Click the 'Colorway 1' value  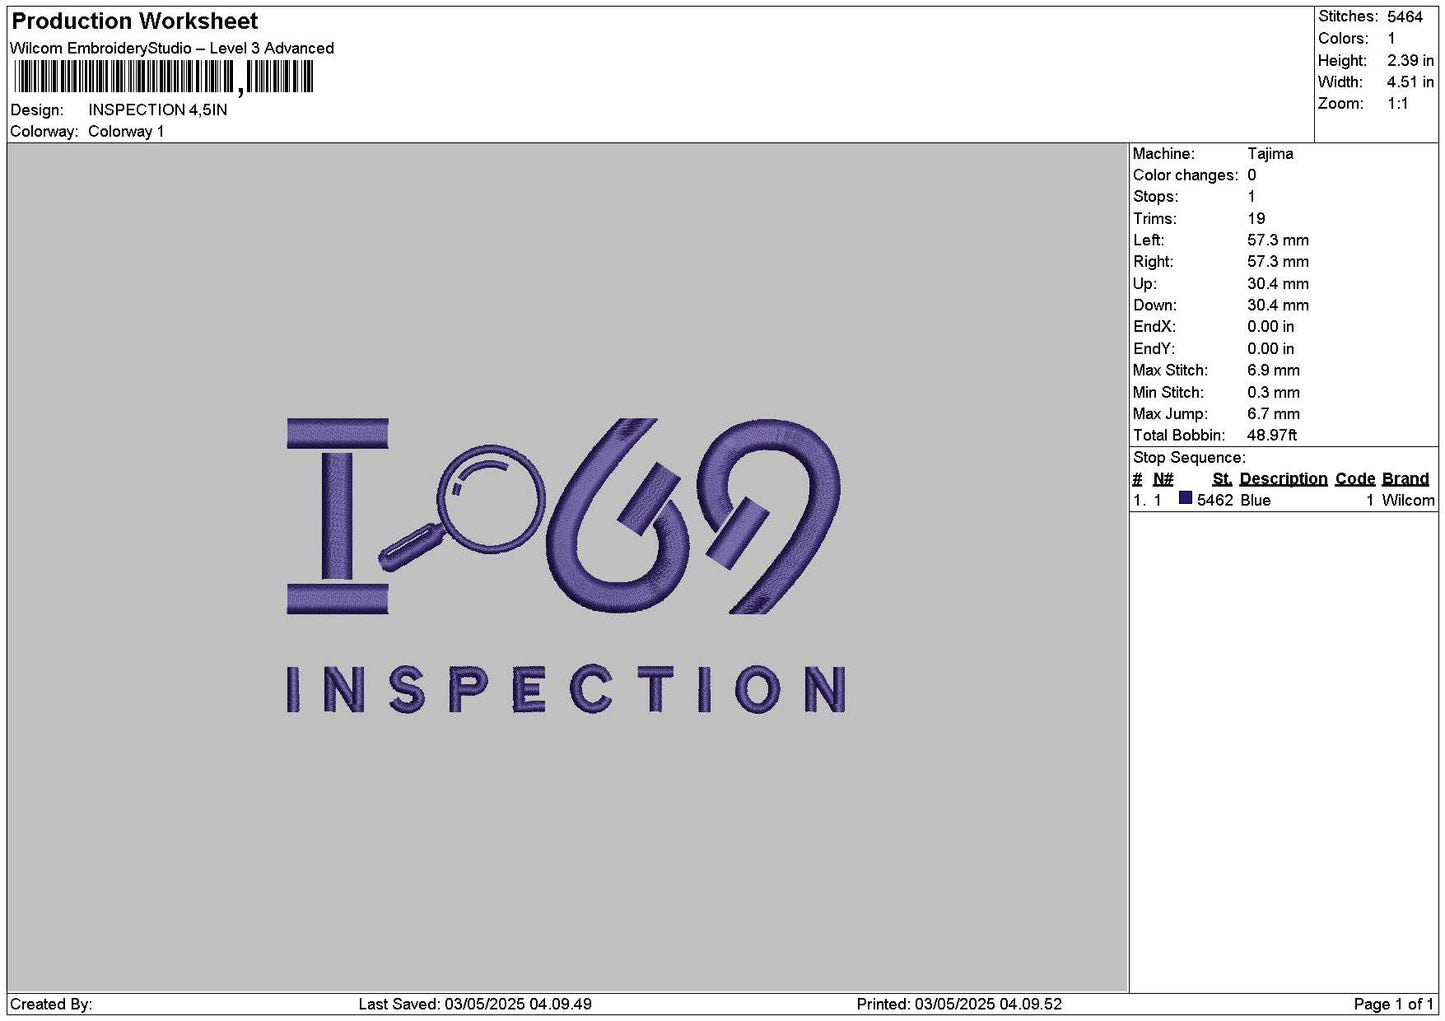click(x=126, y=132)
